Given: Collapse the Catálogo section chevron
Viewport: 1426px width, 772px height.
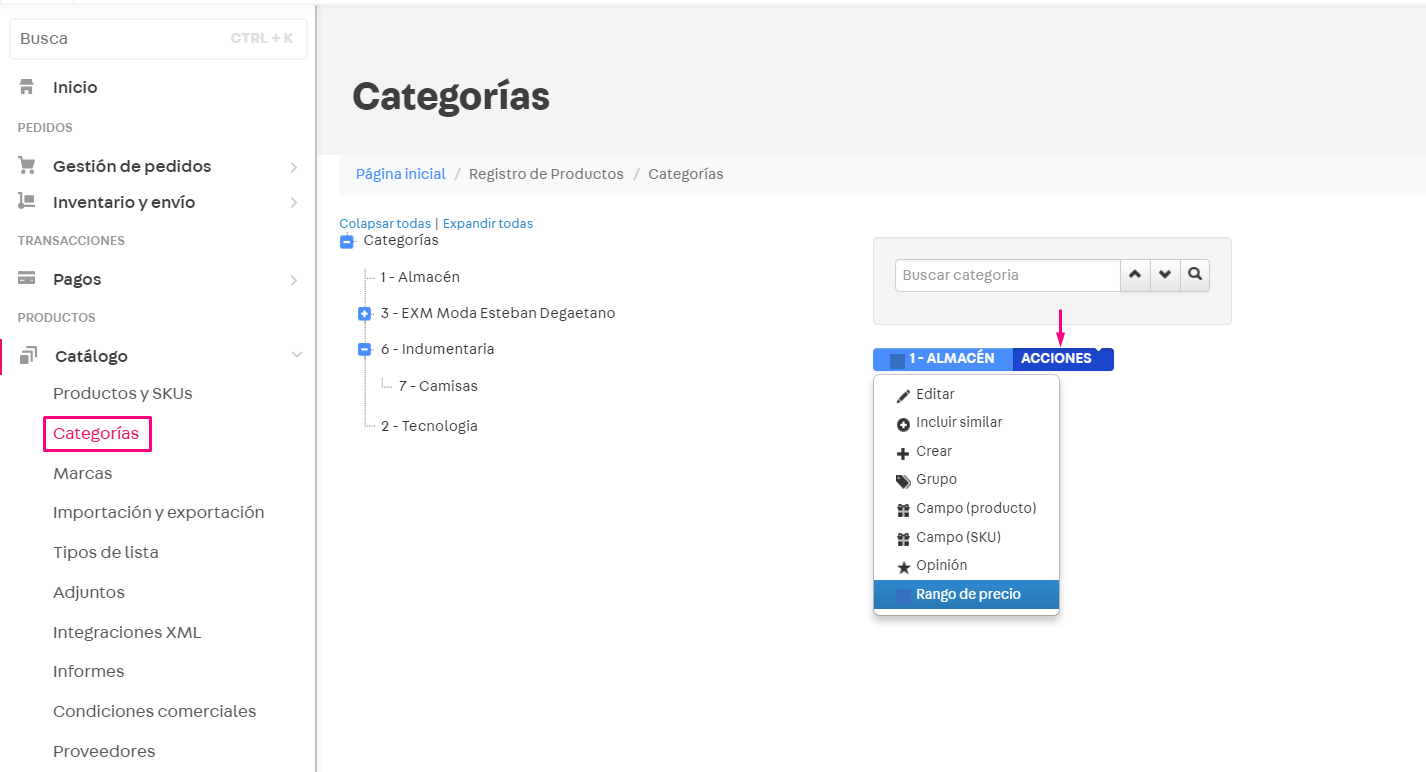Looking at the screenshot, I should click(297, 355).
